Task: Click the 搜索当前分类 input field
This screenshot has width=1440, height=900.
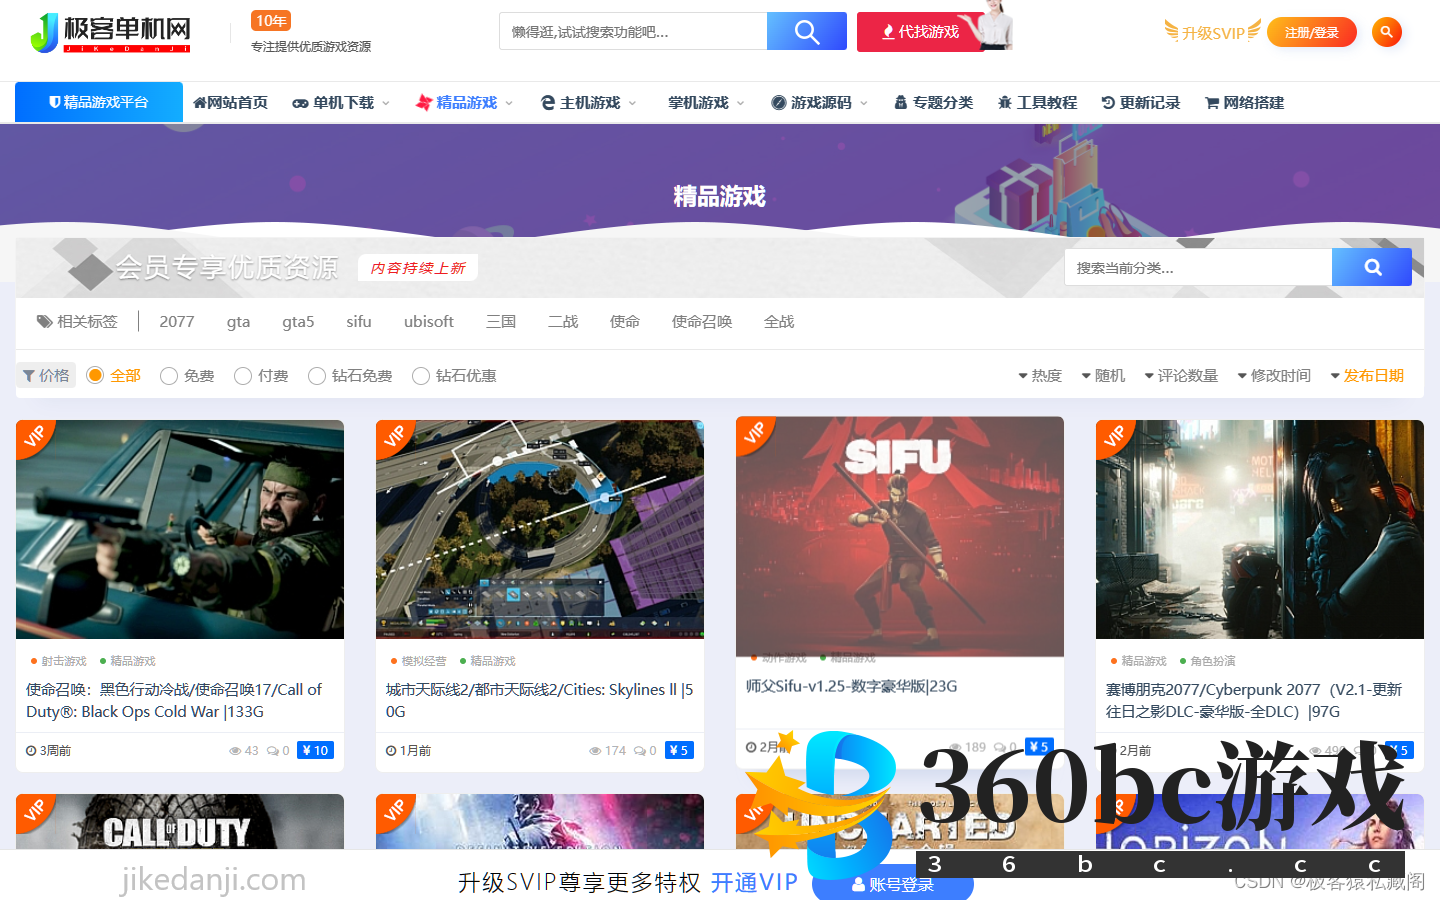Action: click(1198, 267)
